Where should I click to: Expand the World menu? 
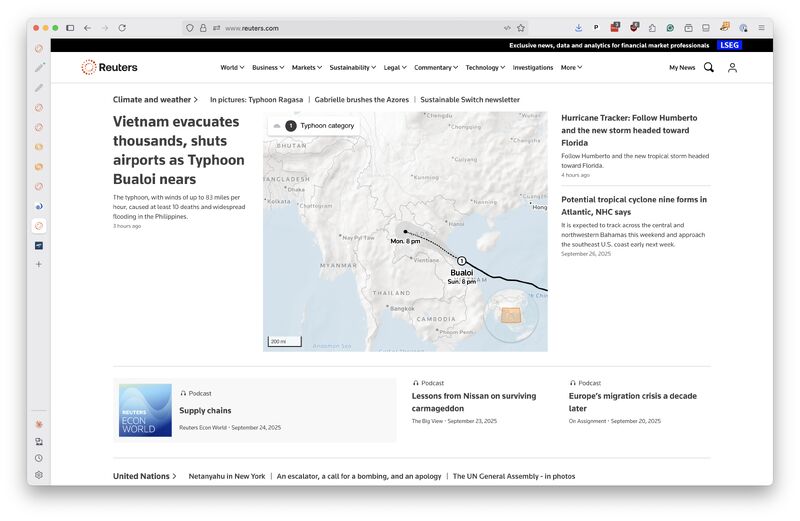232,67
